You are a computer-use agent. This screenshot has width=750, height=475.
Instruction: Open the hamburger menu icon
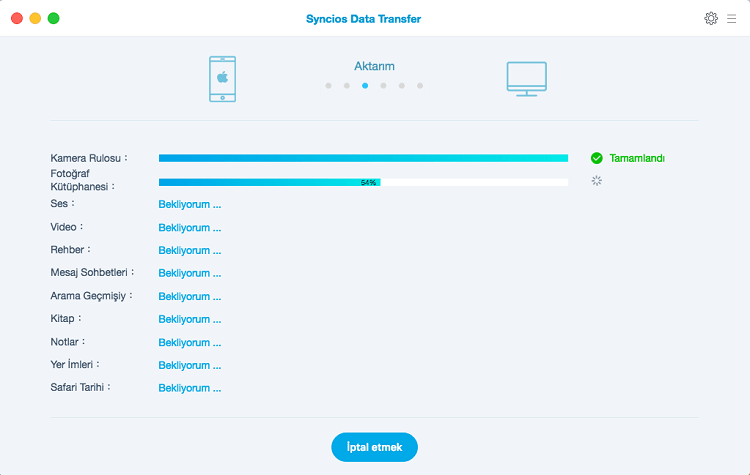pyautogui.click(x=731, y=19)
